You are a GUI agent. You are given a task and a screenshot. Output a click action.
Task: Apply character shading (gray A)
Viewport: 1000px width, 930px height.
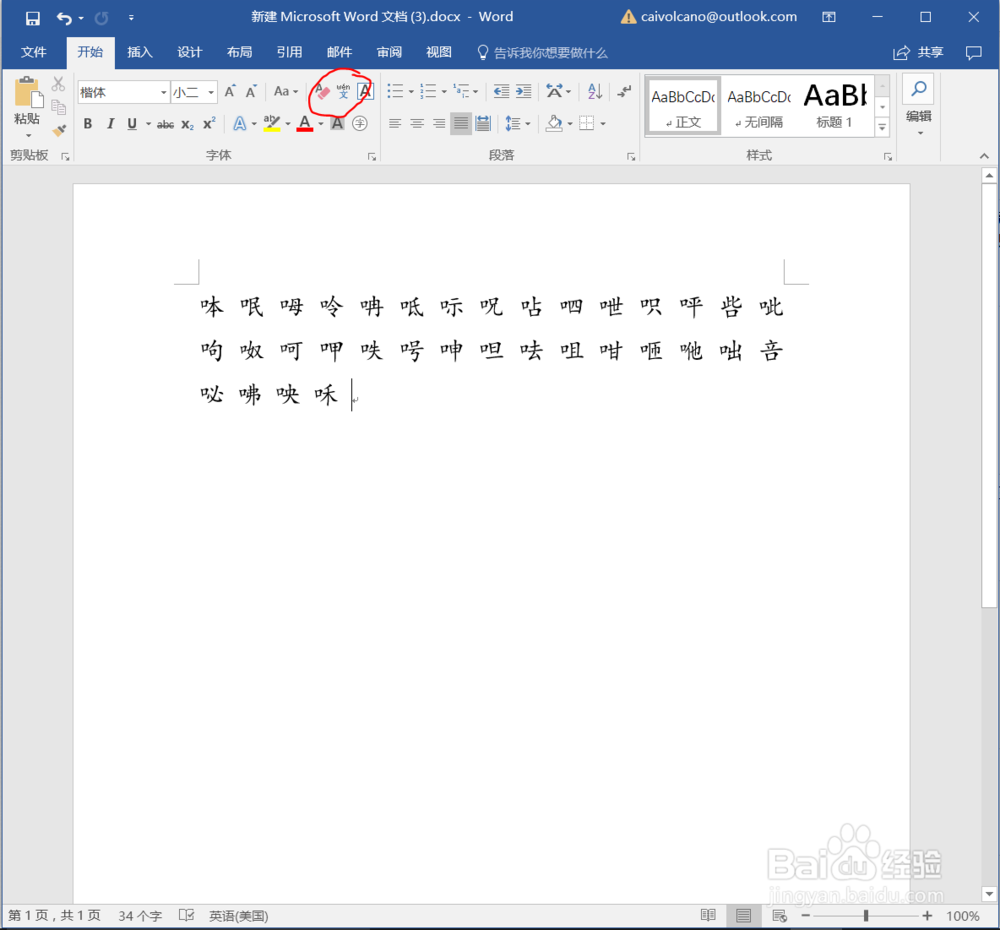click(x=337, y=124)
